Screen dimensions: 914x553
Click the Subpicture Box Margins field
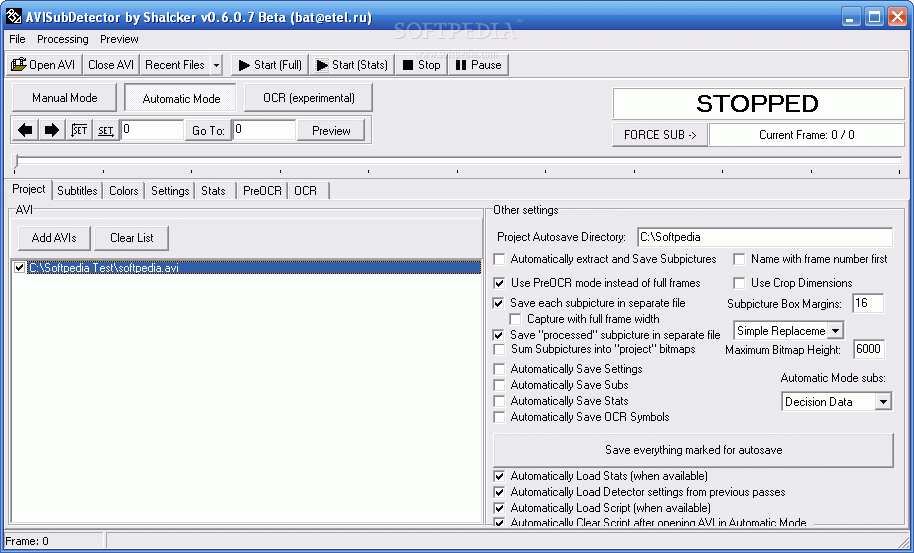pyautogui.click(x=868, y=303)
